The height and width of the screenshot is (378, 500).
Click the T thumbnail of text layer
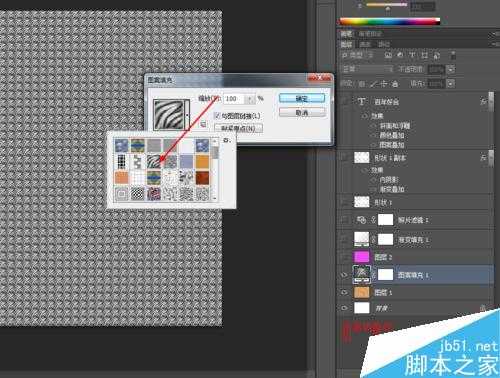(362, 101)
